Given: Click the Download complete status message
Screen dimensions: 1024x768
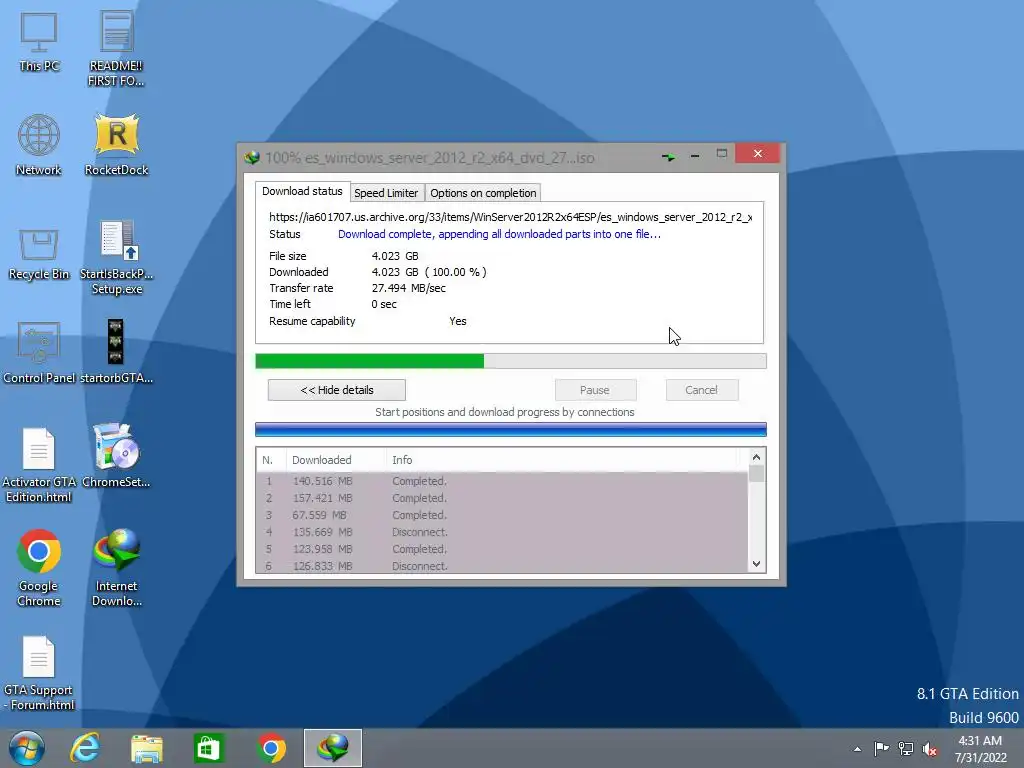Looking at the screenshot, I should 499,234.
